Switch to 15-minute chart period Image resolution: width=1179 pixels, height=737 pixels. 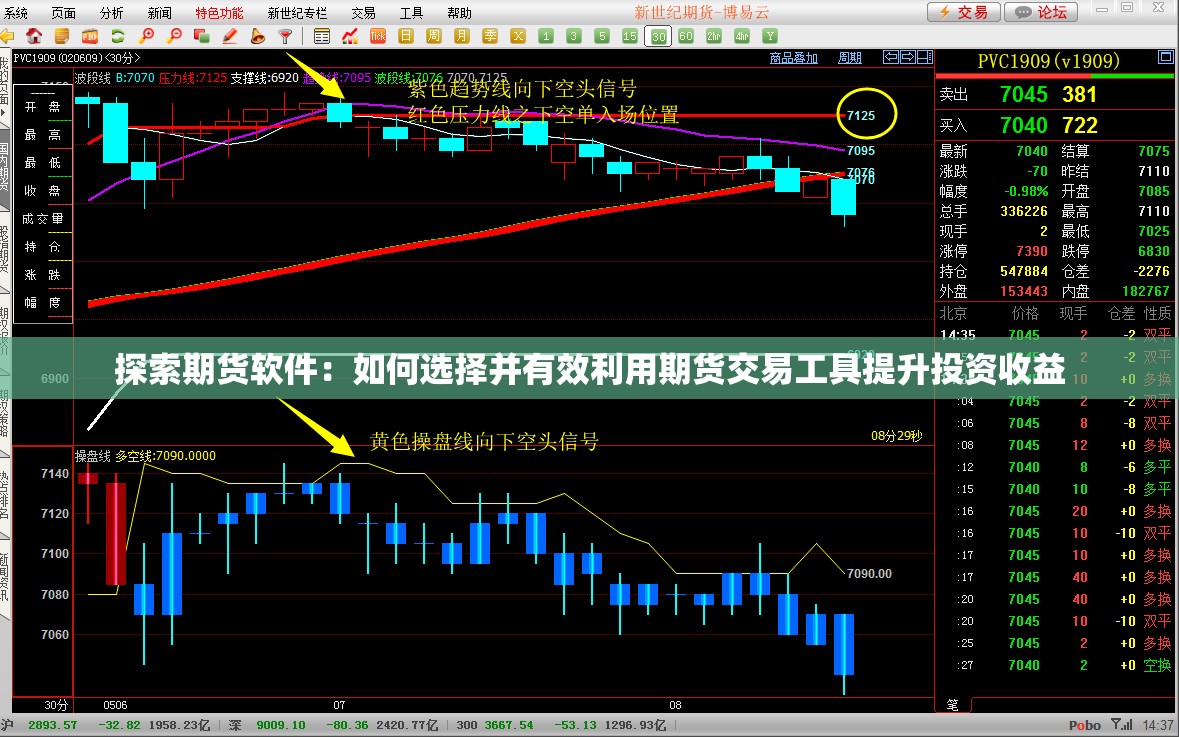pos(630,36)
